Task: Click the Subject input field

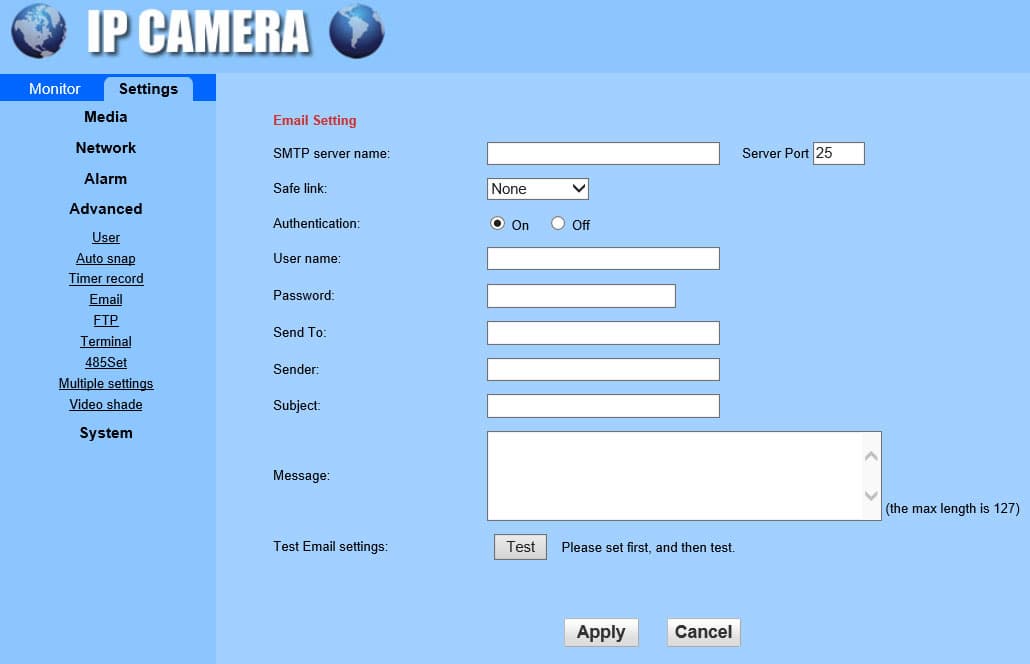Action: click(603, 406)
